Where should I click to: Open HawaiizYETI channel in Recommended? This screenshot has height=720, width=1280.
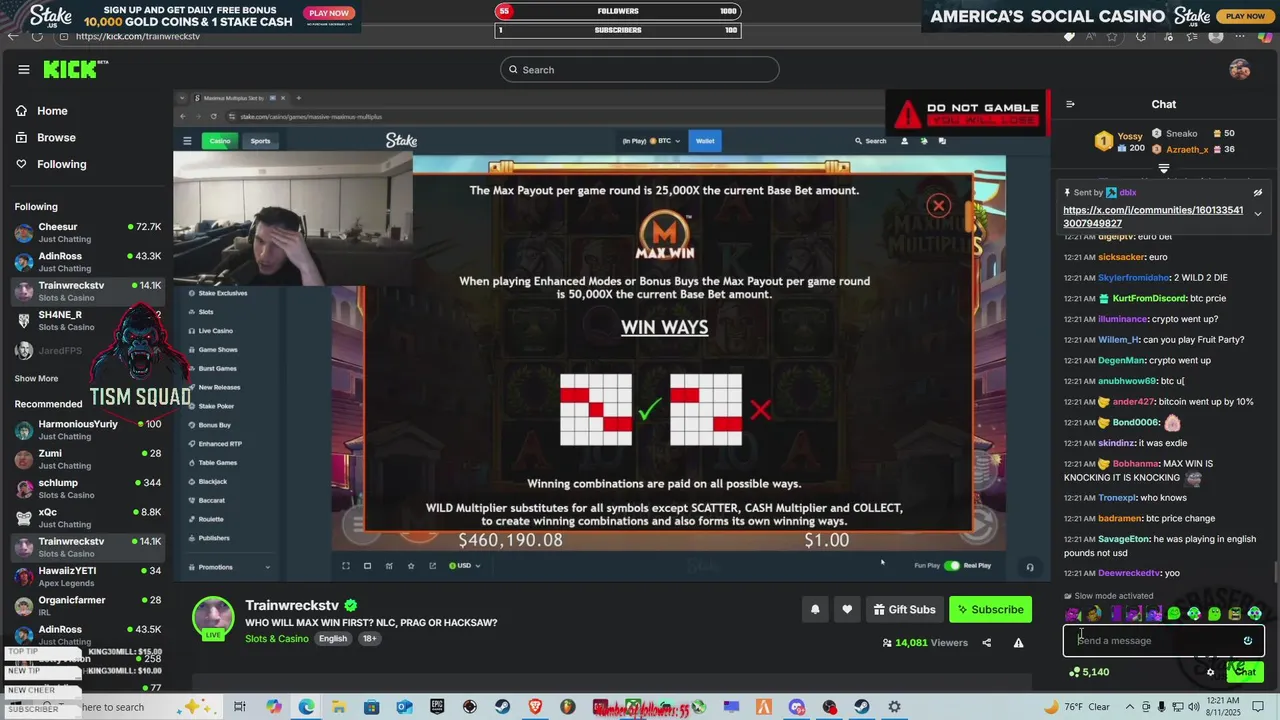(x=88, y=577)
